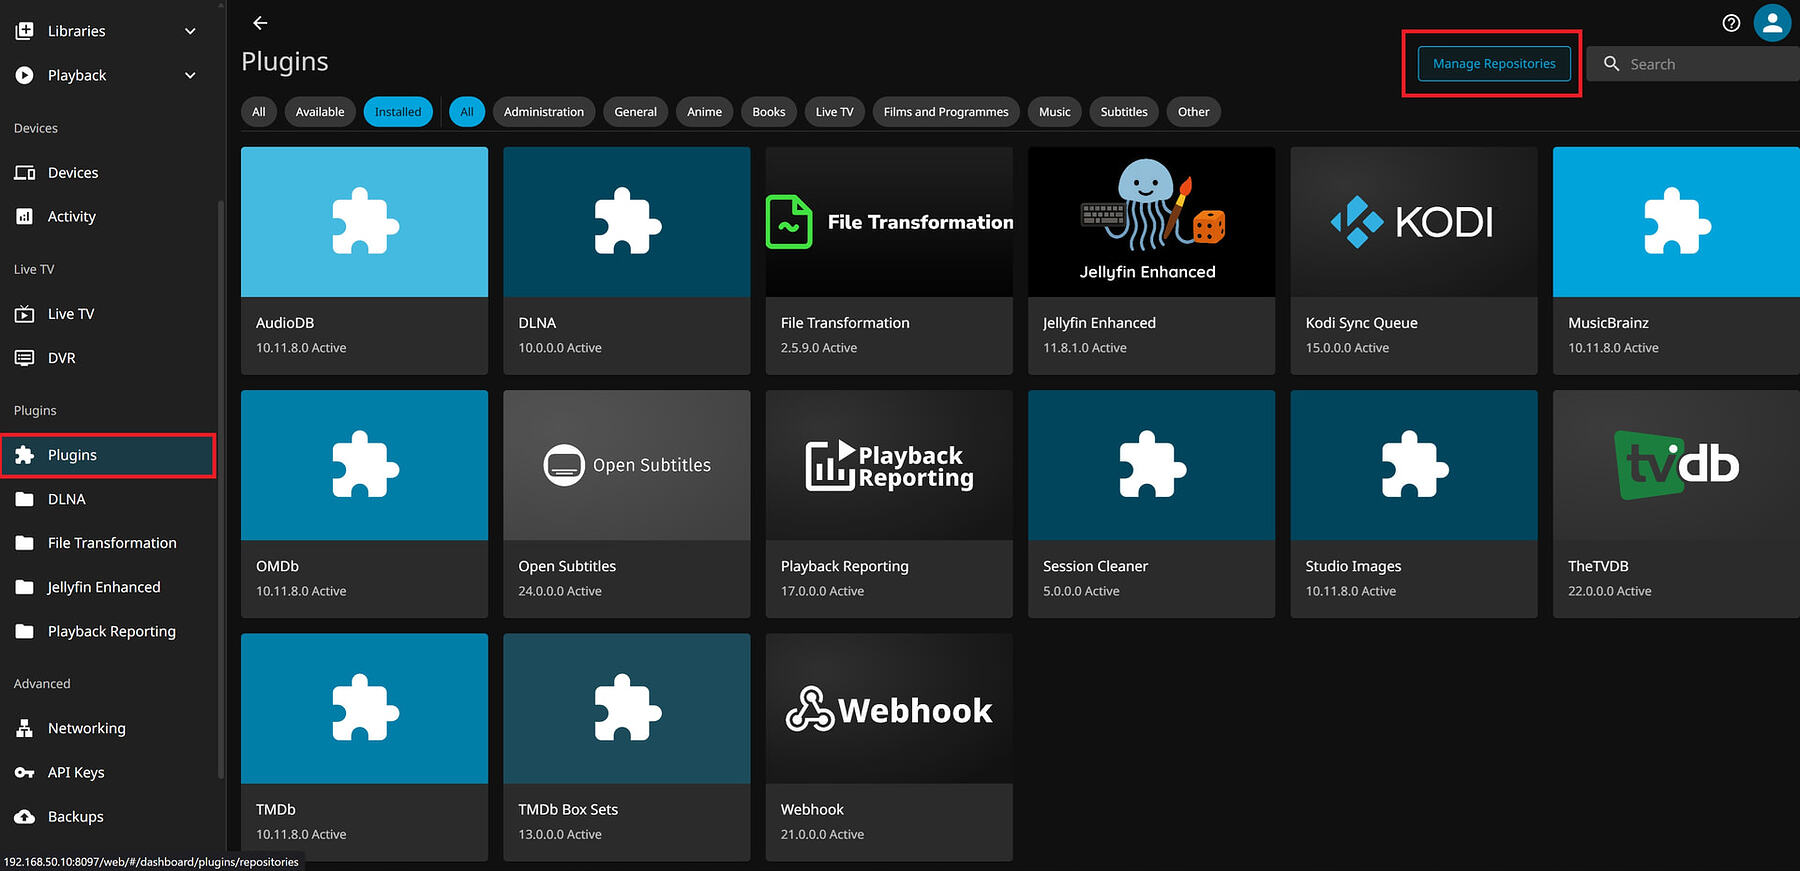Click the Playback Reporting folder icon in sidebar

tap(25, 631)
